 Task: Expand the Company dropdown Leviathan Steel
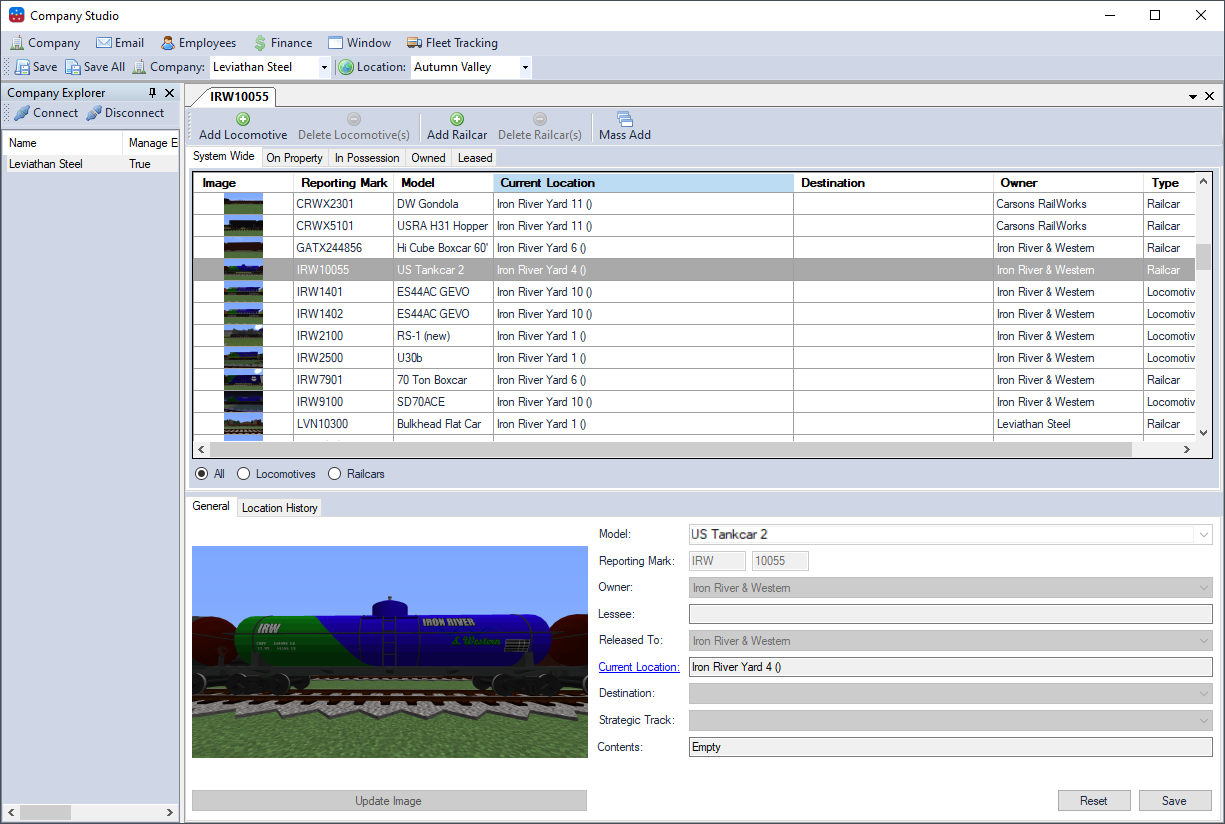[x=324, y=67]
